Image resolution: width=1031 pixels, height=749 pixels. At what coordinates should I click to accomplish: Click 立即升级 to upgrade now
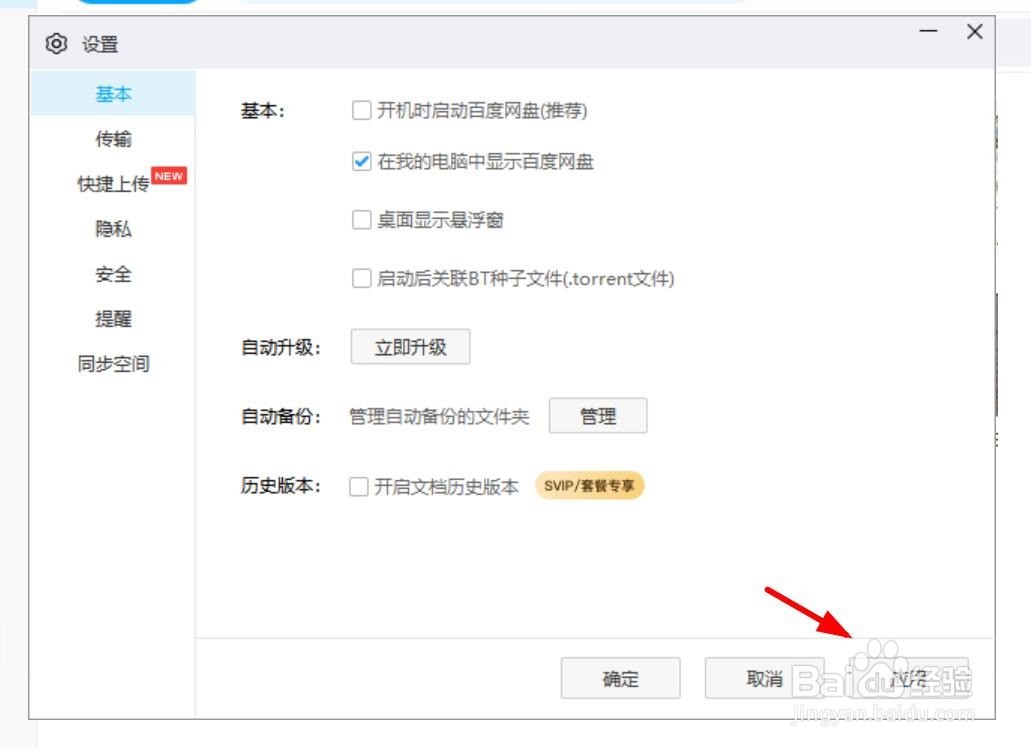tap(410, 346)
